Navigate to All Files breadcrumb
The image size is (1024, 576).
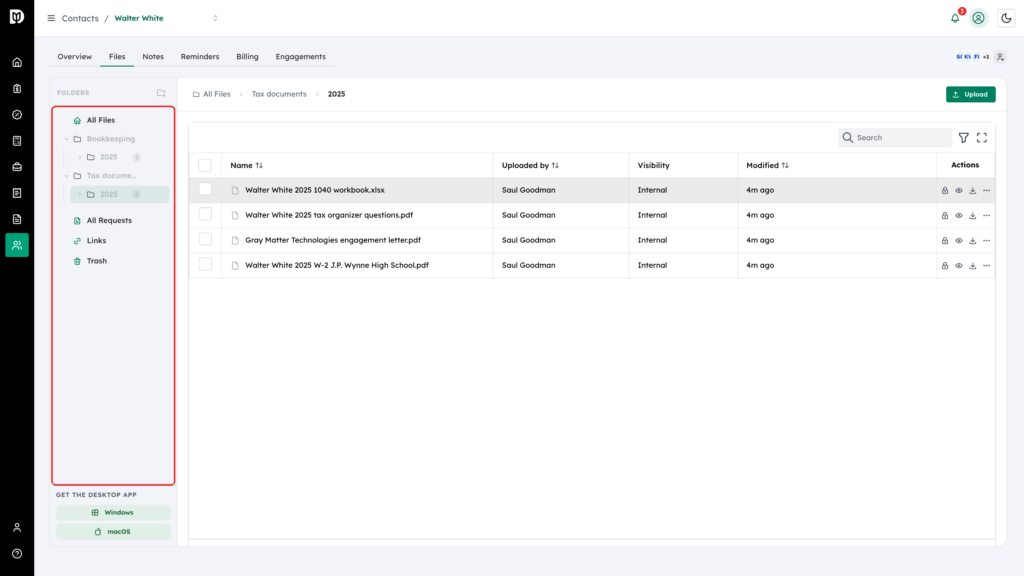pos(212,94)
